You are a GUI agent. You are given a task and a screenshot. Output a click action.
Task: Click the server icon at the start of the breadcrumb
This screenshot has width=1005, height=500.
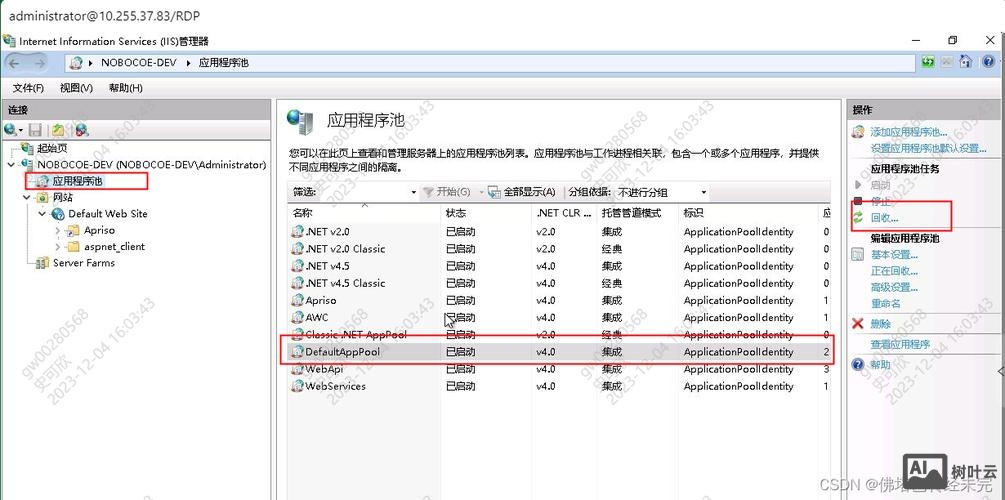[76, 63]
